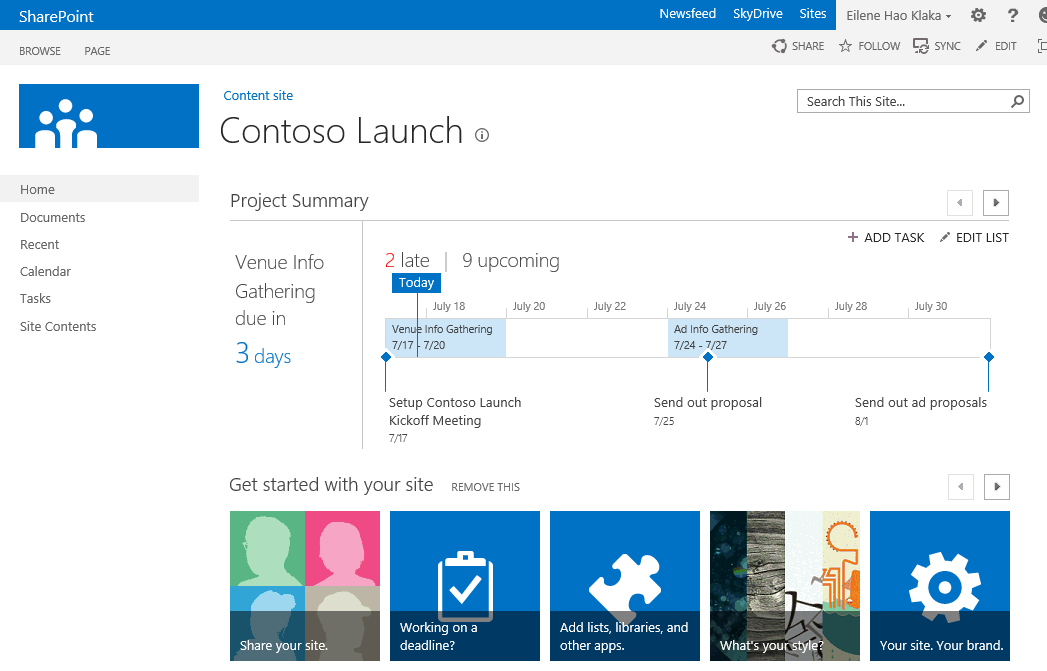Select the BROWSE tab
This screenshot has height=671, width=1047.
point(39,50)
